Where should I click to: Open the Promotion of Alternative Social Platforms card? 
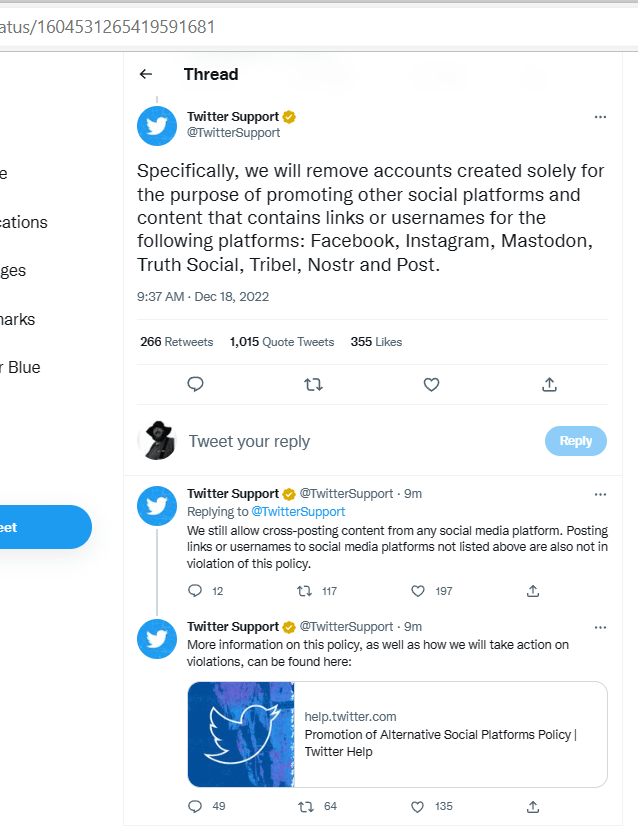397,734
